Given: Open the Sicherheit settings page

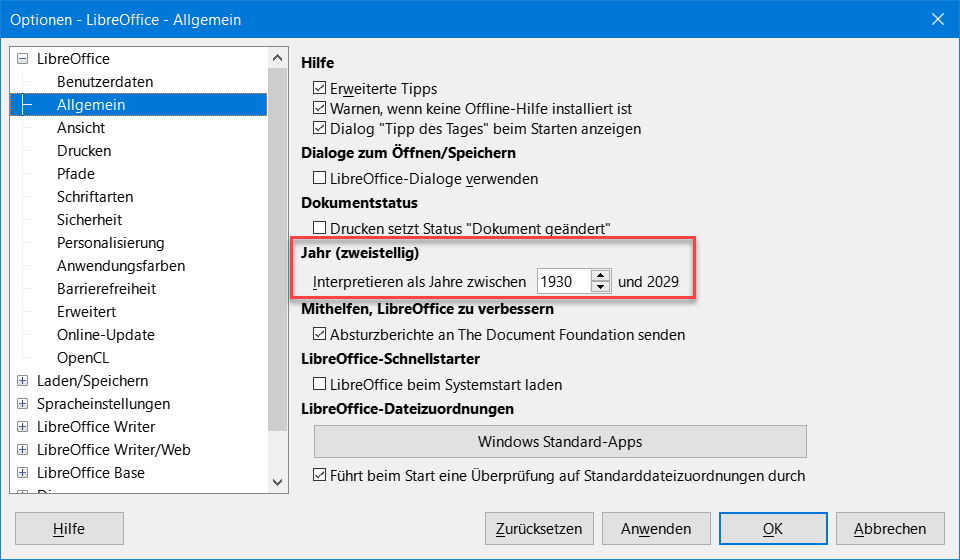Looking at the screenshot, I should click(x=89, y=220).
